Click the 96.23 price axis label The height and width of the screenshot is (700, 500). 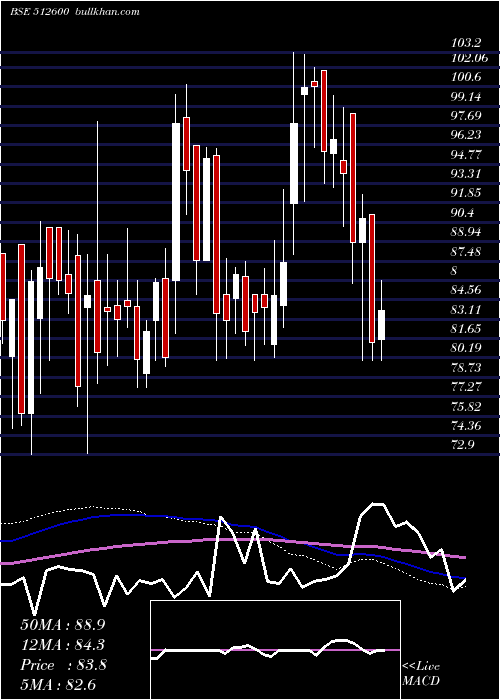tap(466, 135)
